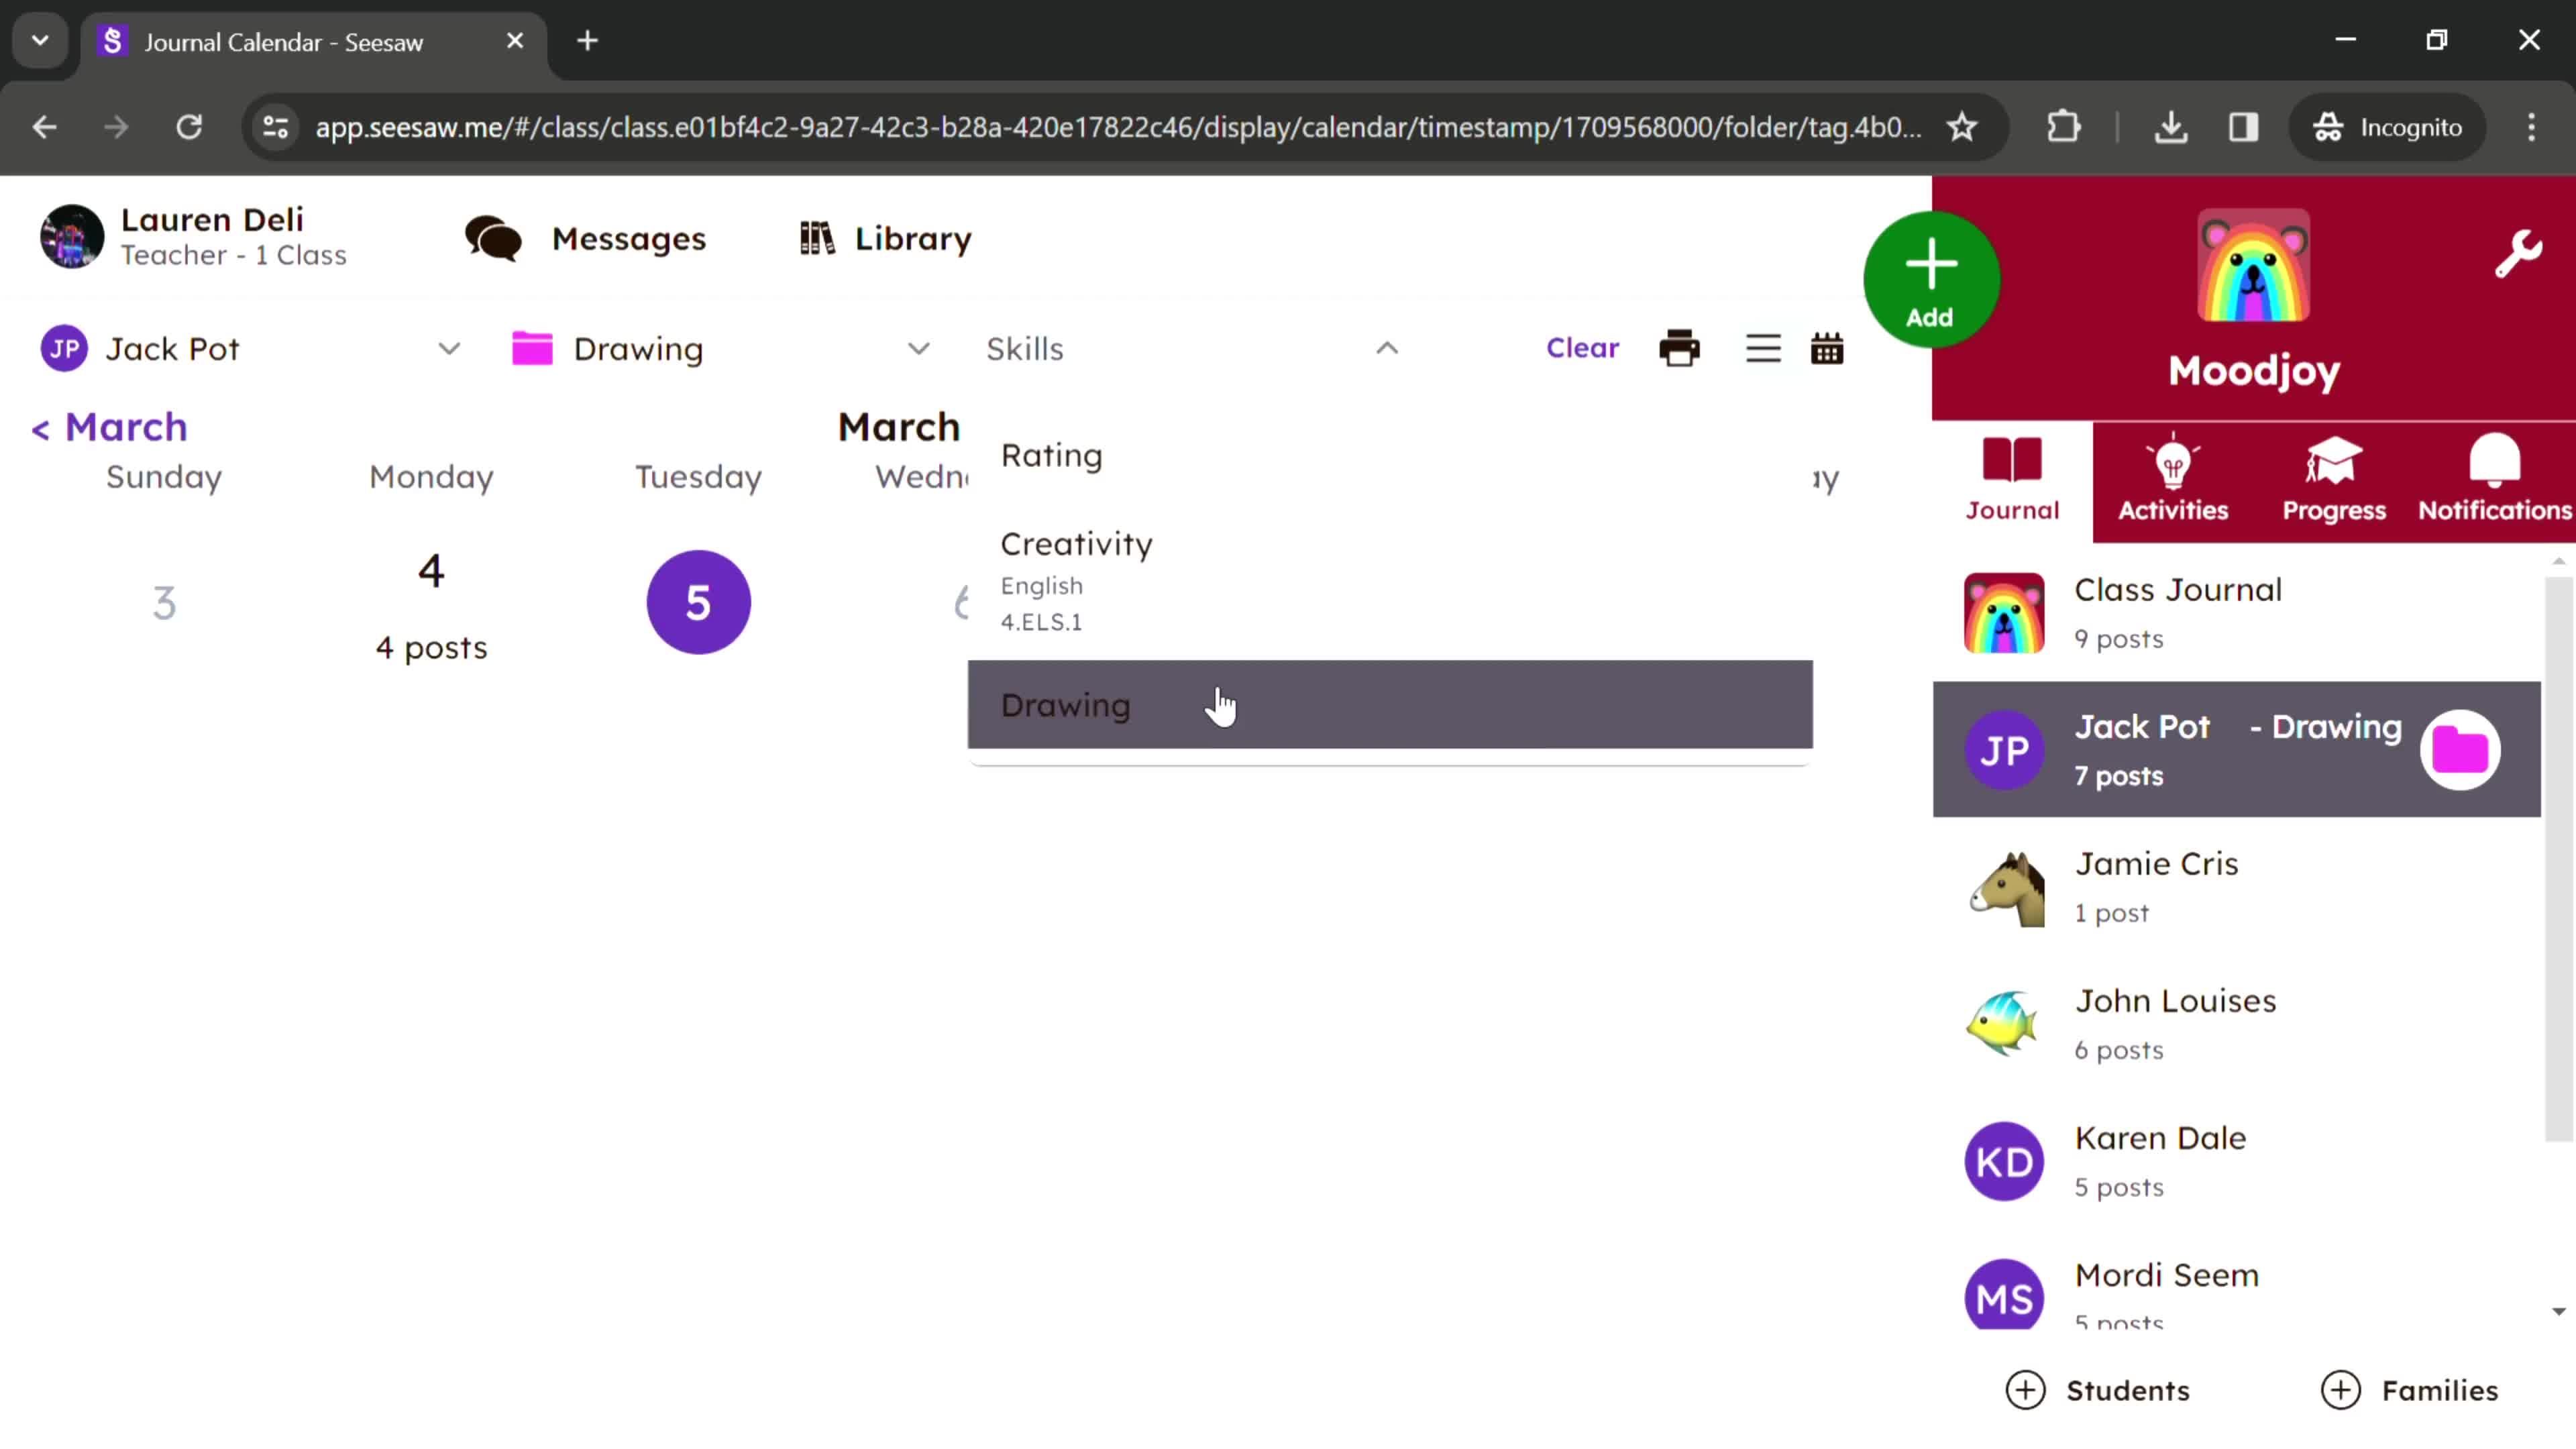Viewport: 2576px width, 1449px height.
Task: View Progress panel in Moodjoy
Action: (2334, 478)
